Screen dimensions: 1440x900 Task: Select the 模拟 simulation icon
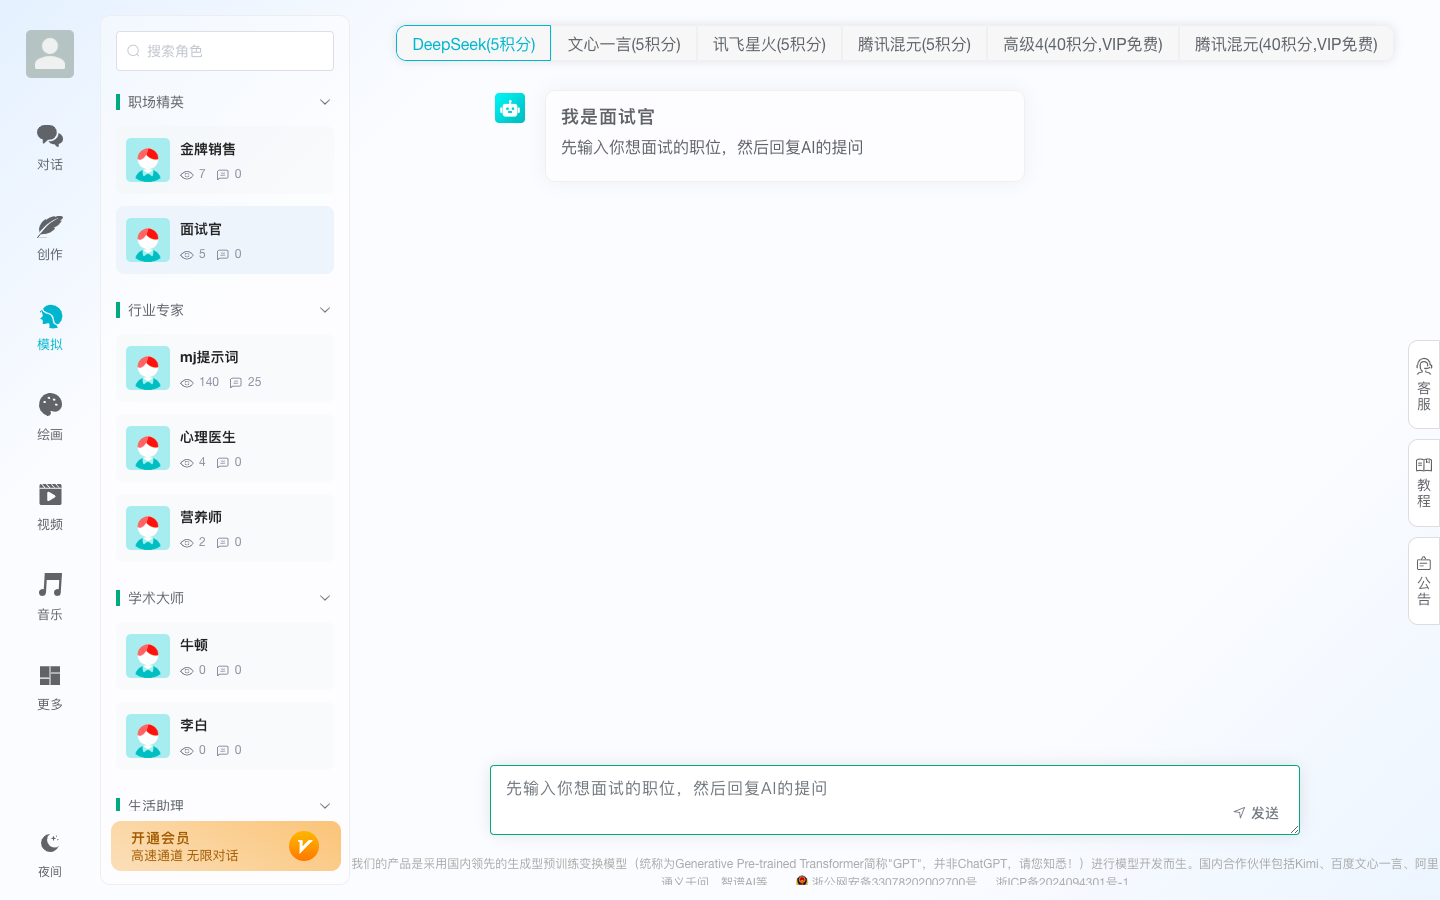pyautogui.click(x=49, y=326)
